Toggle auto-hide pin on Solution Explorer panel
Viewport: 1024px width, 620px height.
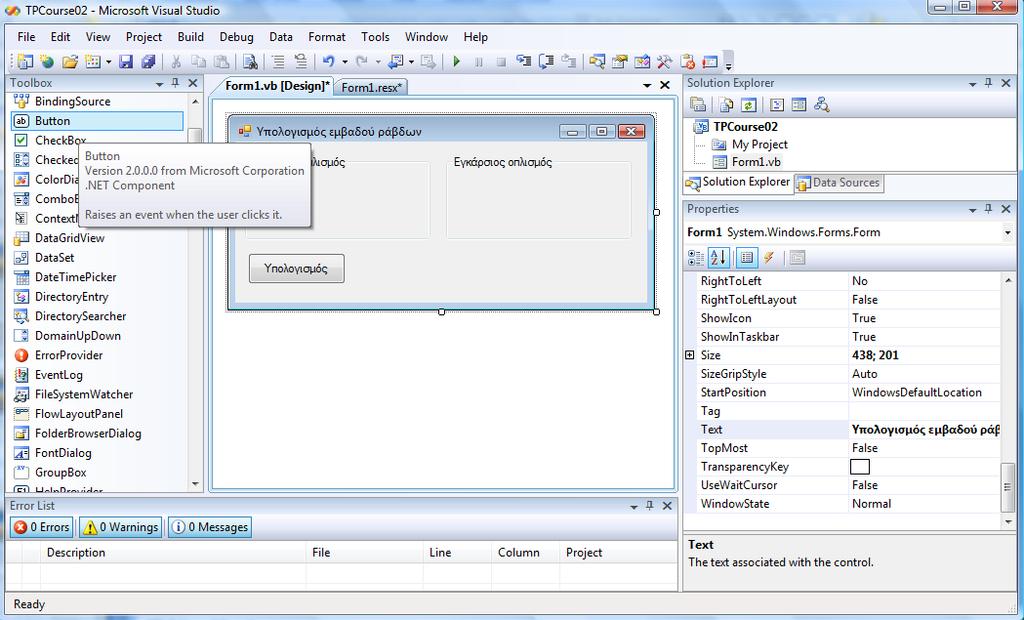click(988, 83)
